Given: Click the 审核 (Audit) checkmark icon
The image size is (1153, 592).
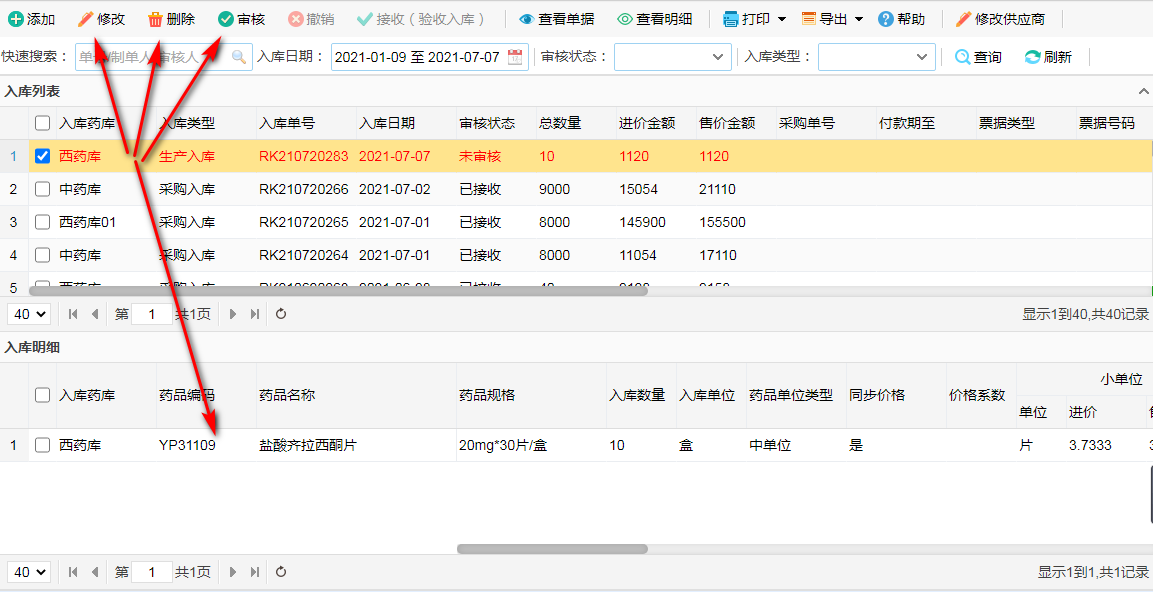Looking at the screenshot, I should (226, 19).
